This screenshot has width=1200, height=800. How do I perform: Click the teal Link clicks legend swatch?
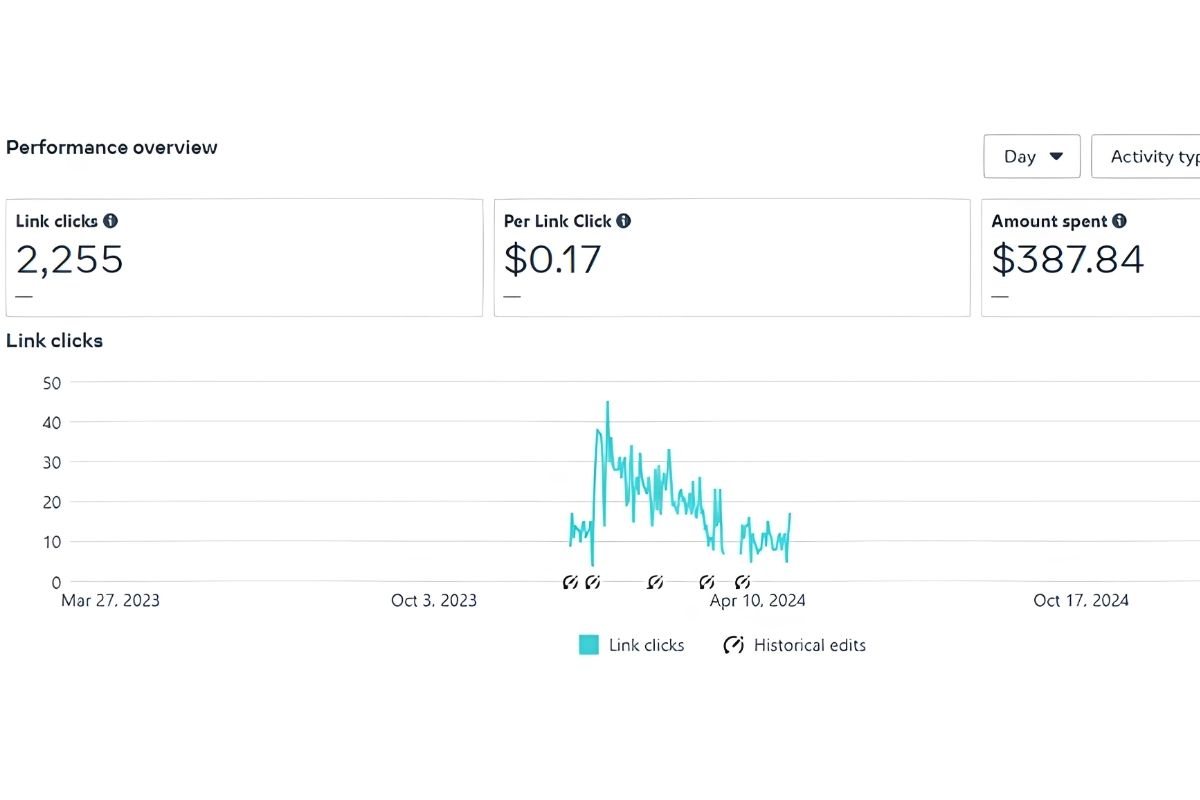pos(589,645)
